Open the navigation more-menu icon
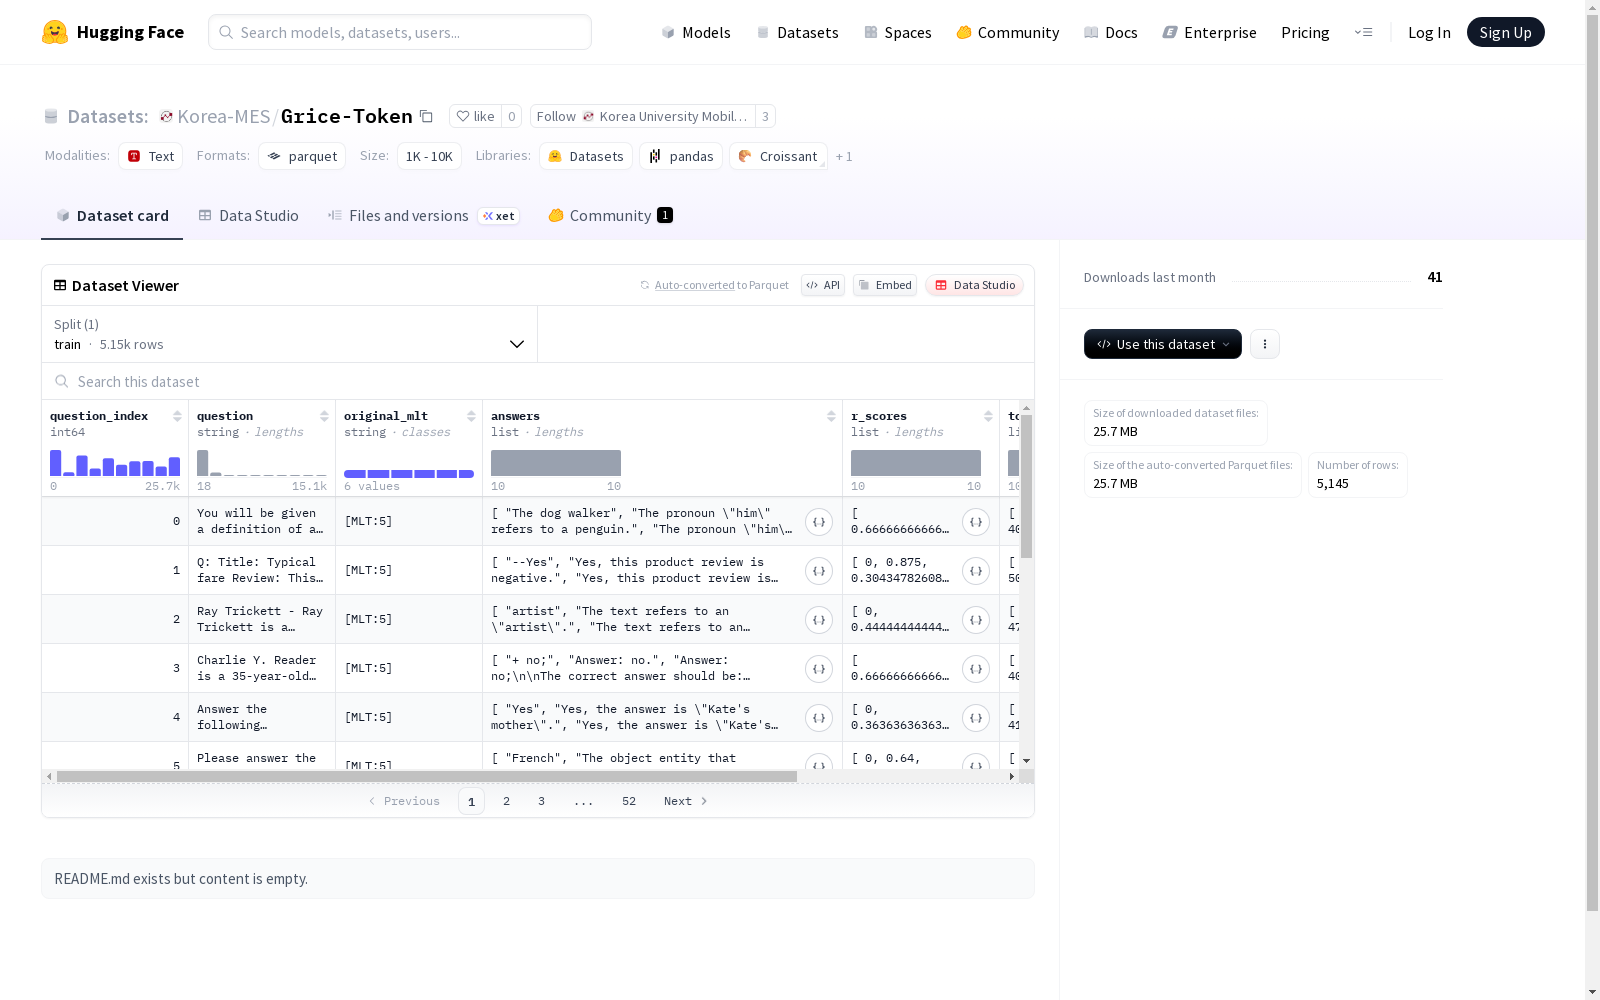 1363,32
